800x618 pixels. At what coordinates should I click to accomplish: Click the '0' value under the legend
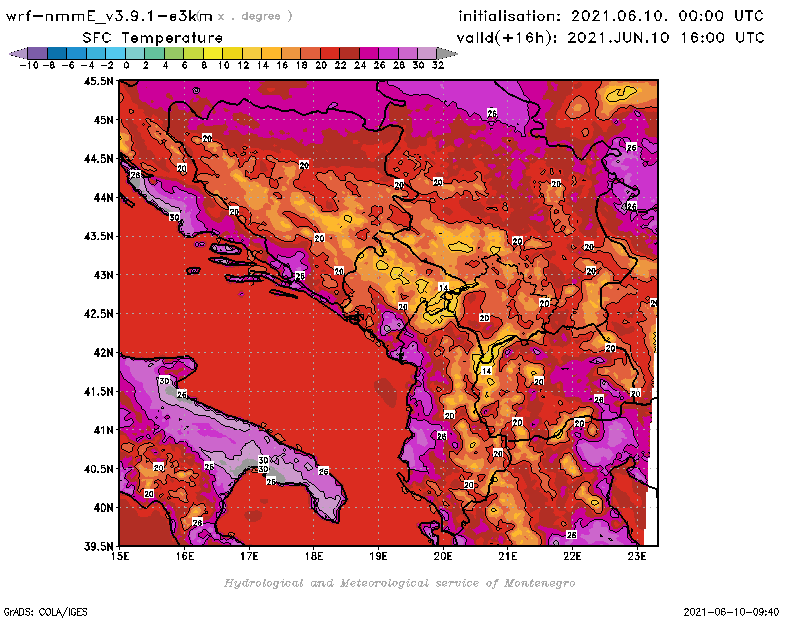126,66
